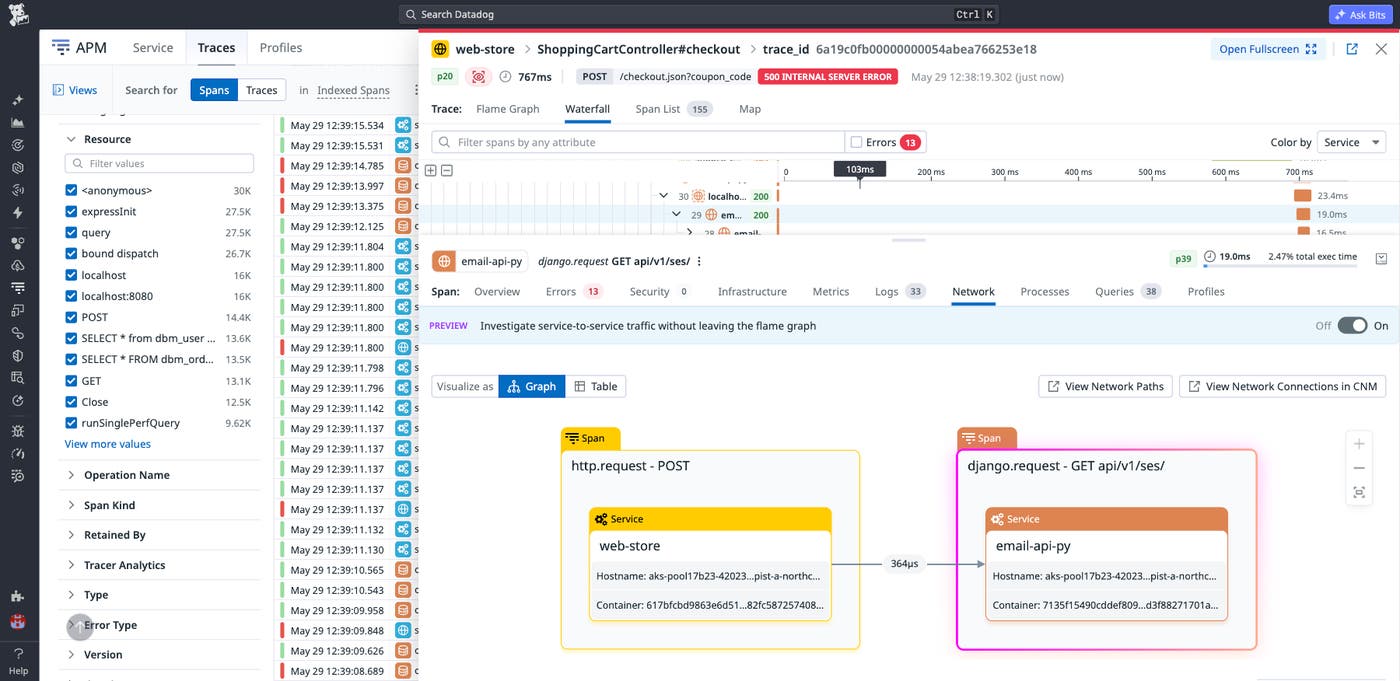Expand the Version facet
1400x681 pixels.
[71, 655]
